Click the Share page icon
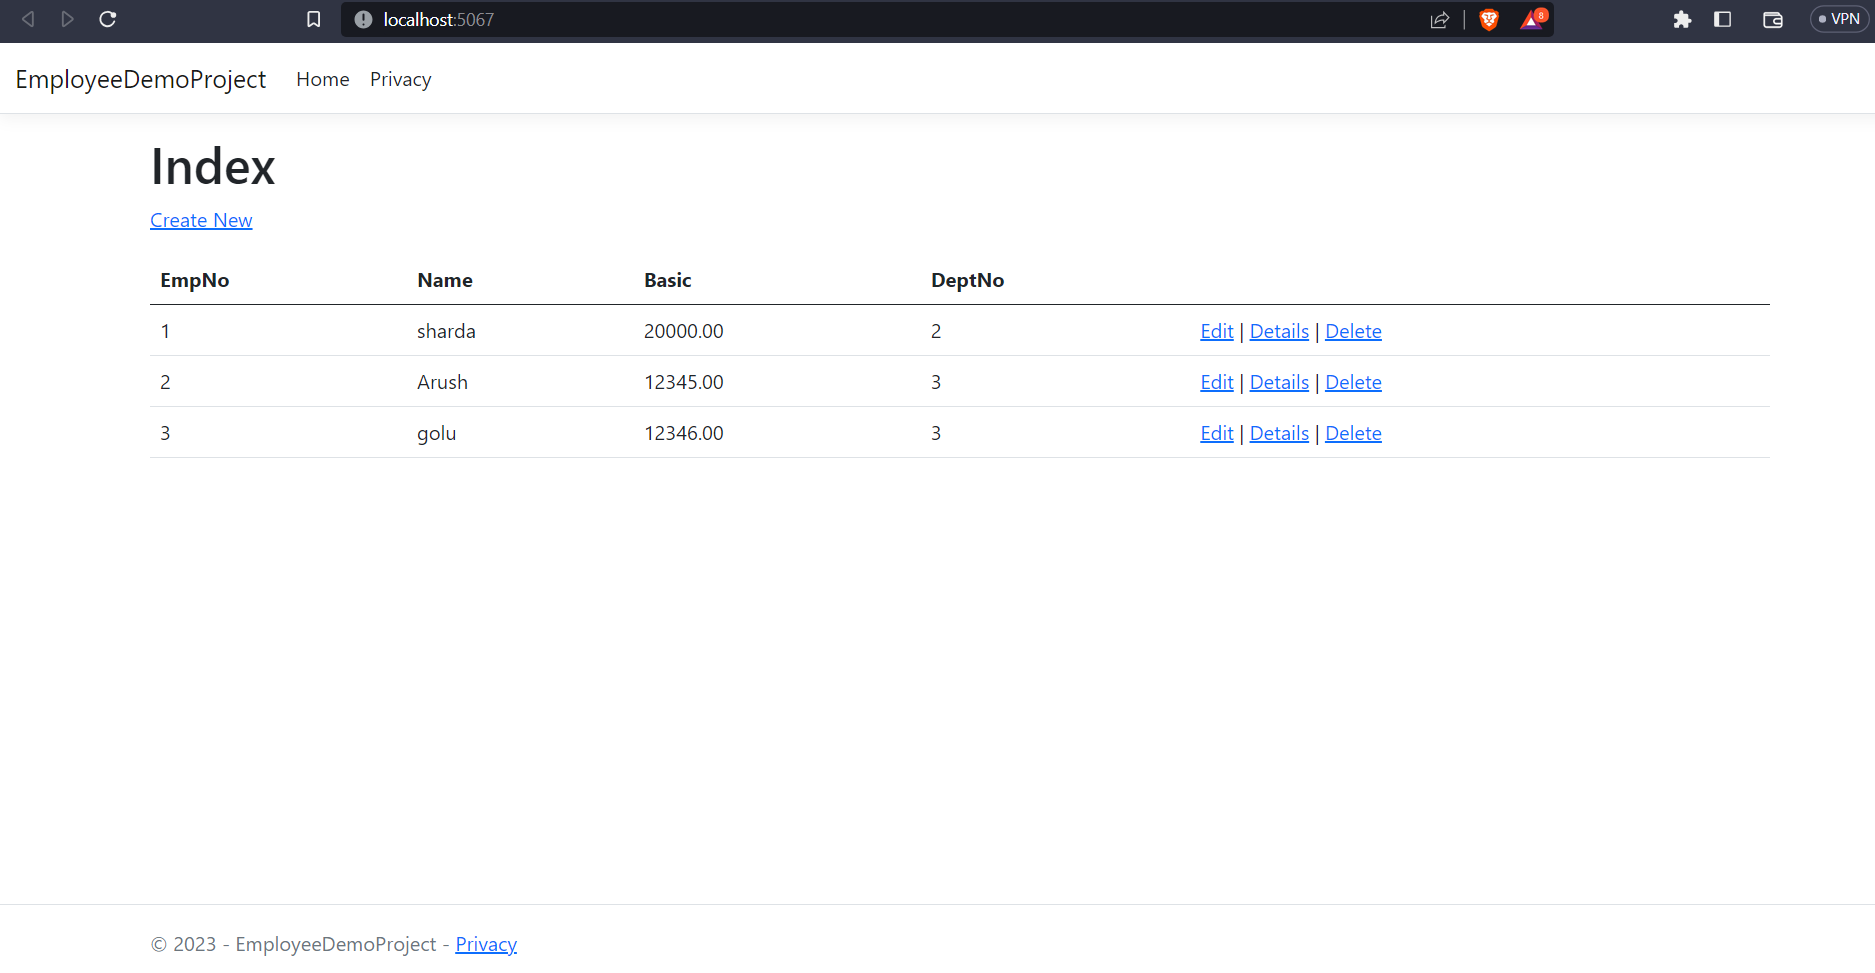 (1440, 19)
